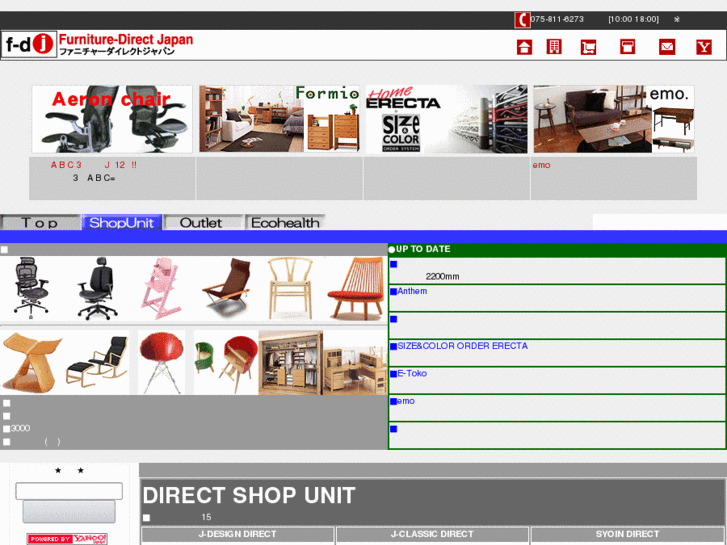This screenshot has height=545, width=727.
Task: Click the red ABC3 campaign text
Action: [x=94, y=165]
